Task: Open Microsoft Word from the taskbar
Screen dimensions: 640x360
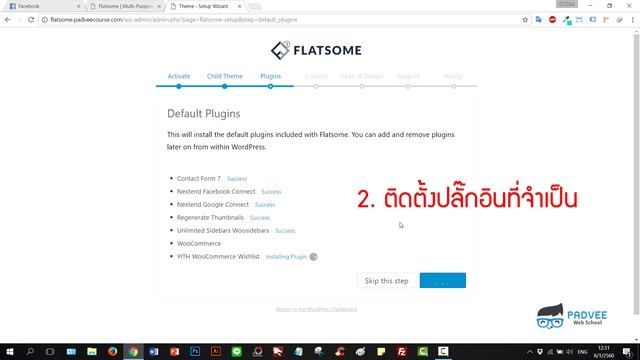Action: point(154,351)
